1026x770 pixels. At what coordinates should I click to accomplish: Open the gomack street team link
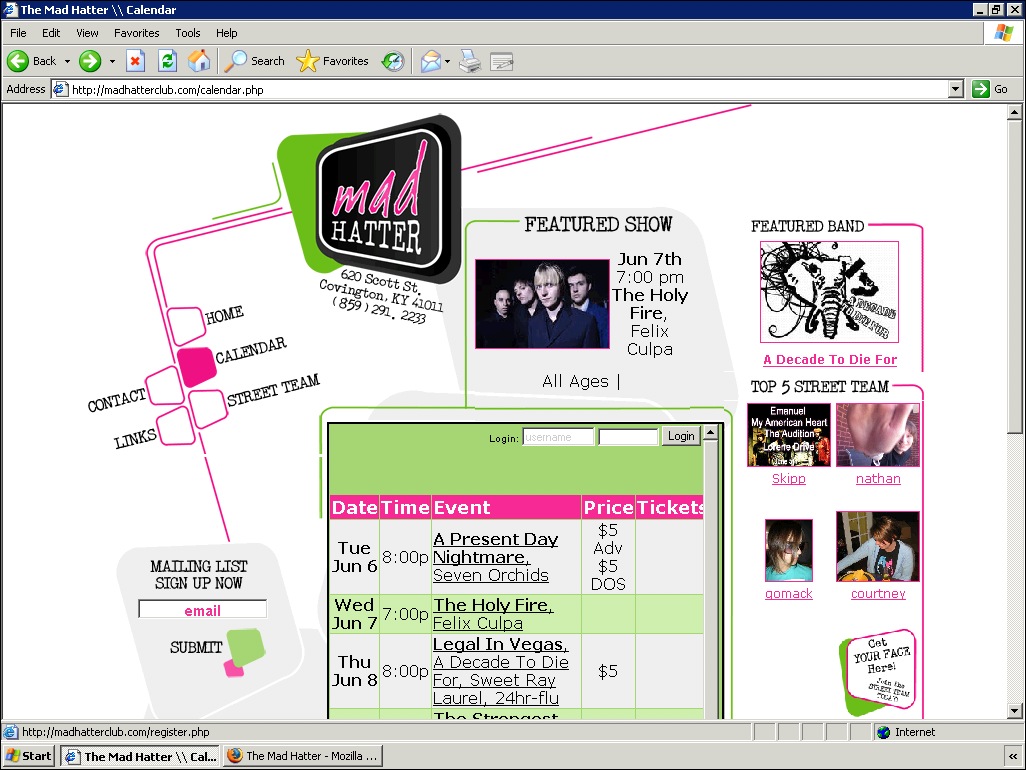pos(788,593)
